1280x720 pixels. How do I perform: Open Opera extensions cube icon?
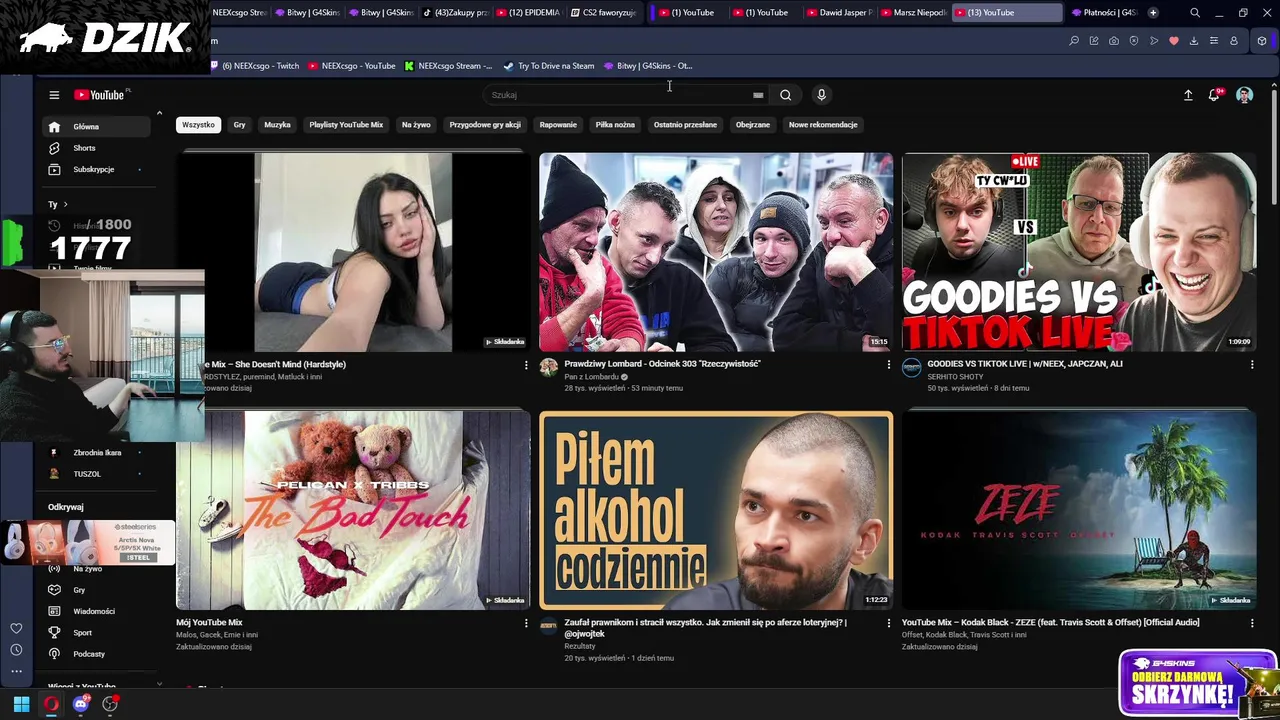pyautogui.click(x=1262, y=41)
